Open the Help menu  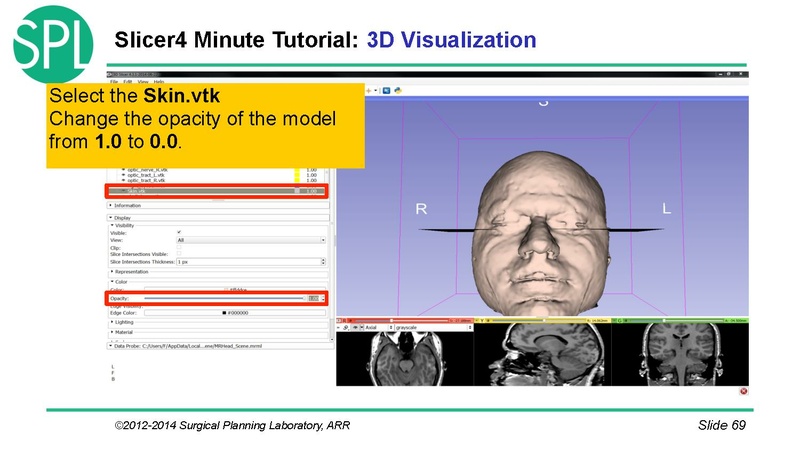(x=159, y=82)
